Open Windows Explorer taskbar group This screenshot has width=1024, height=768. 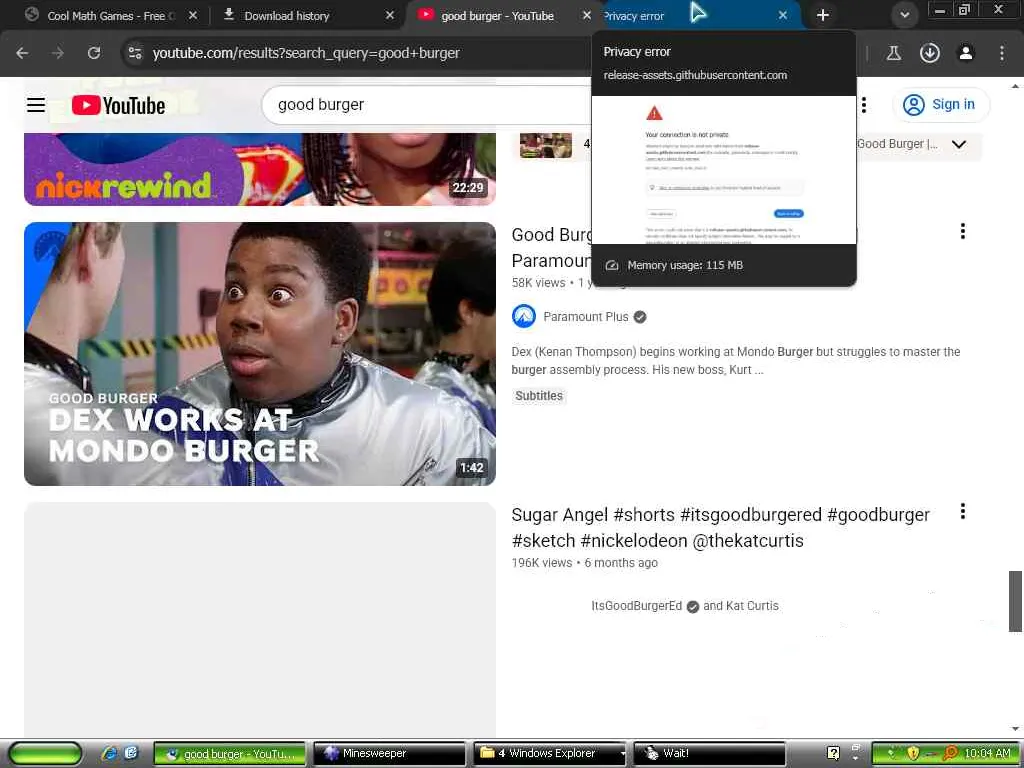[x=549, y=753]
